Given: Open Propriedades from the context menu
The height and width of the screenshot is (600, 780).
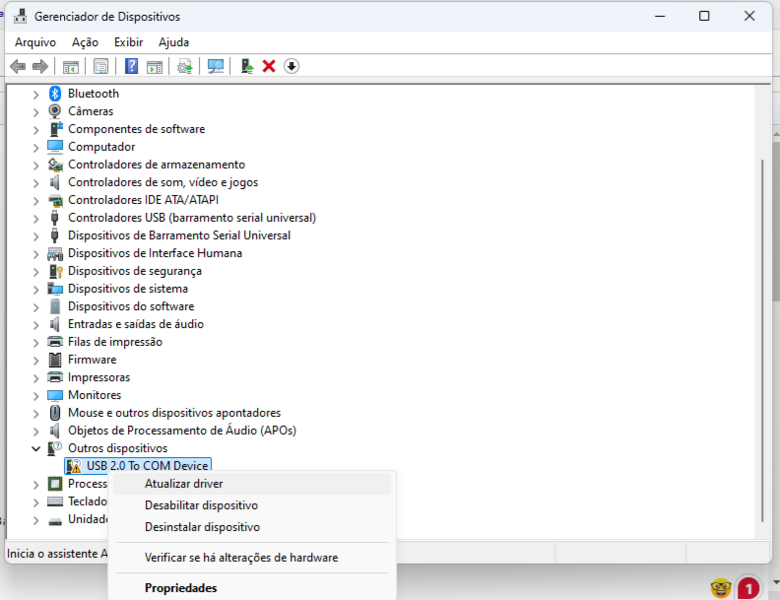Looking at the screenshot, I should click(252, 588).
